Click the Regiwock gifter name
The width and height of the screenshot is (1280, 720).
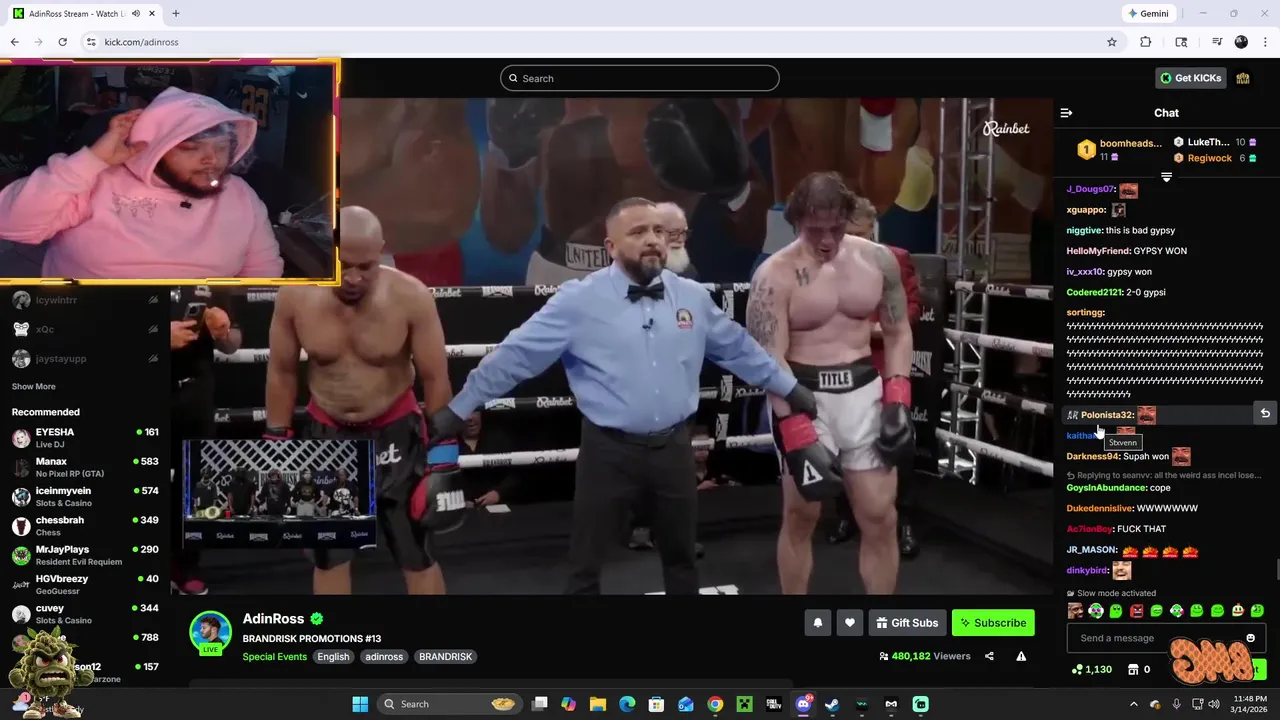pos(1210,158)
